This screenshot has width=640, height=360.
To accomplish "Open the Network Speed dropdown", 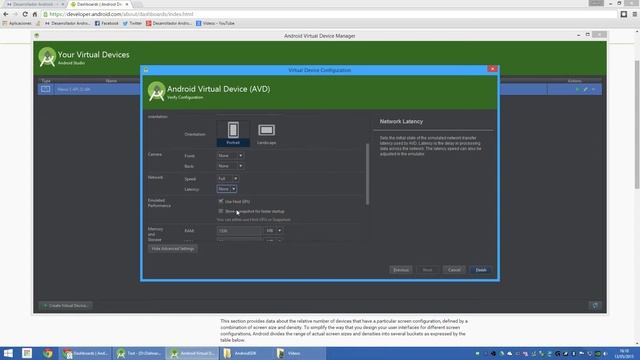I will pyautogui.click(x=228, y=179).
